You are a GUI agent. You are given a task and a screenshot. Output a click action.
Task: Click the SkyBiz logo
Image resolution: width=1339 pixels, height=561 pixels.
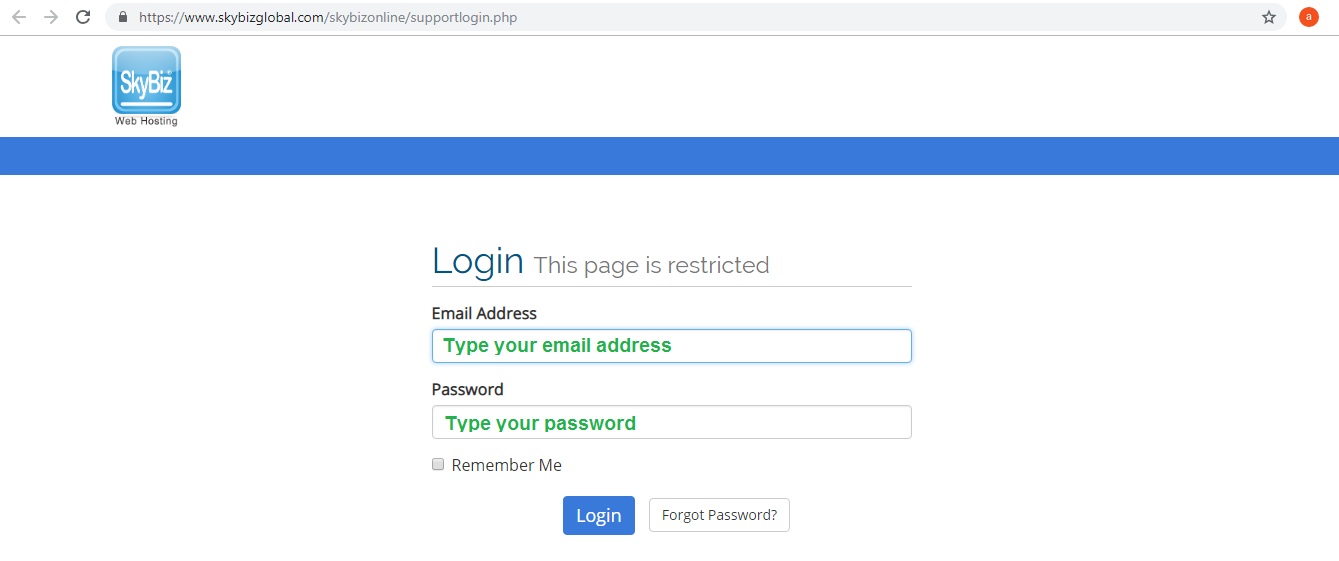coord(146,80)
